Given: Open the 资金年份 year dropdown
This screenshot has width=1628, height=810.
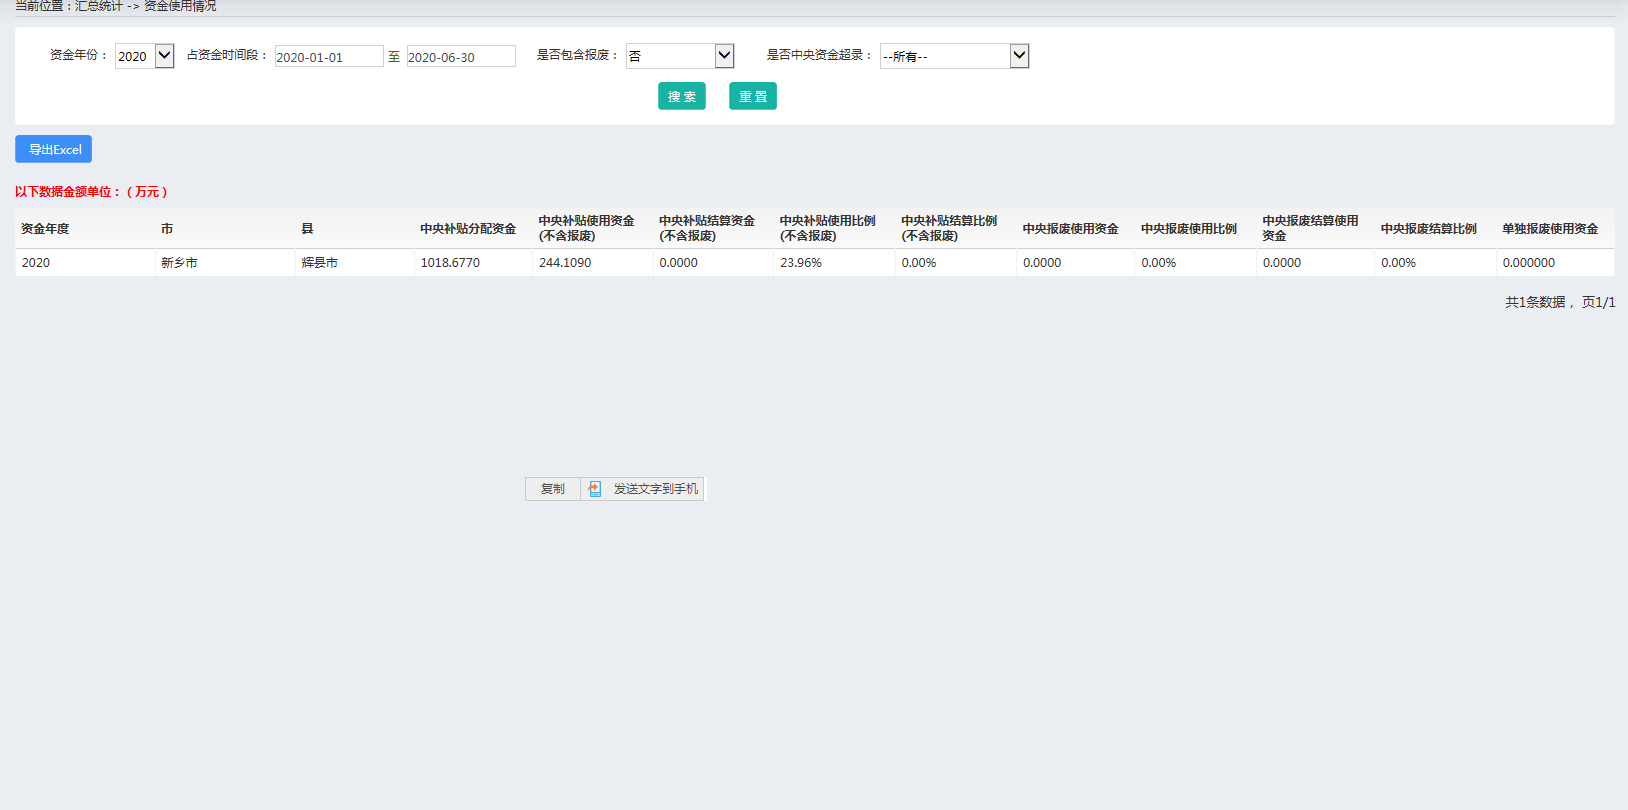Looking at the screenshot, I should (x=145, y=56).
